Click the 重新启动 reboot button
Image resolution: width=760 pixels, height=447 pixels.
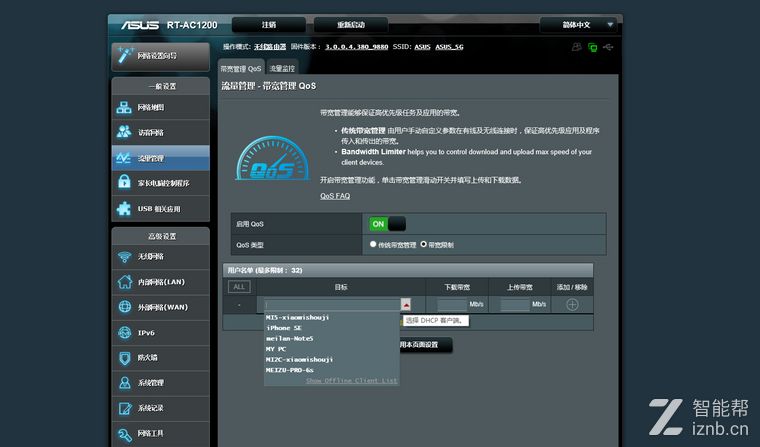point(351,25)
